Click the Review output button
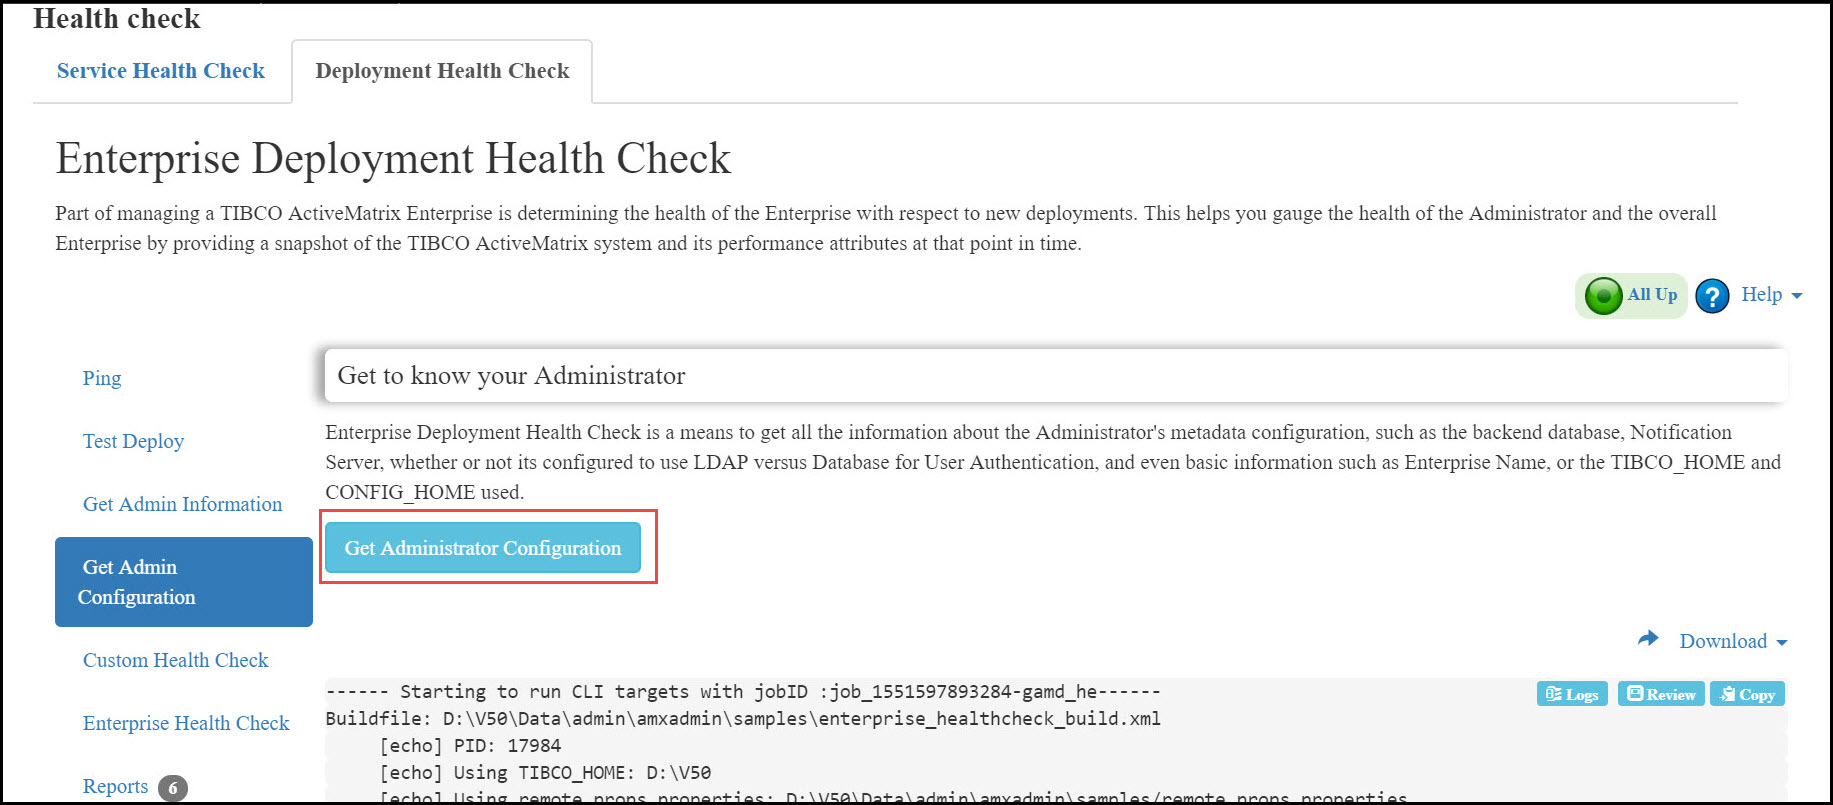The width and height of the screenshot is (1833, 805). [x=1660, y=694]
